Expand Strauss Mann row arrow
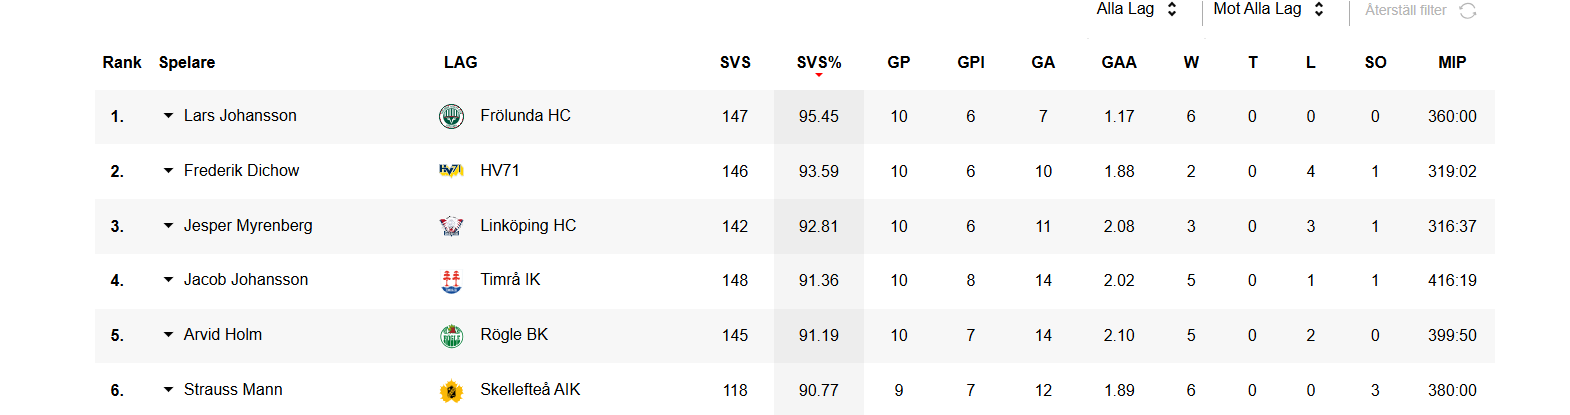 (x=168, y=390)
